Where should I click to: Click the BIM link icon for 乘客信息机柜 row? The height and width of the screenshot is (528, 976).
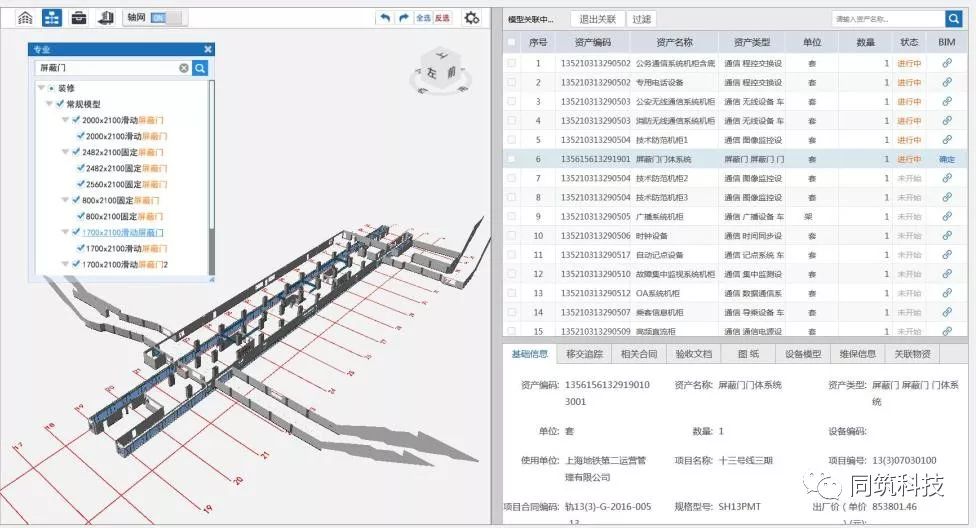pos(947,312)
